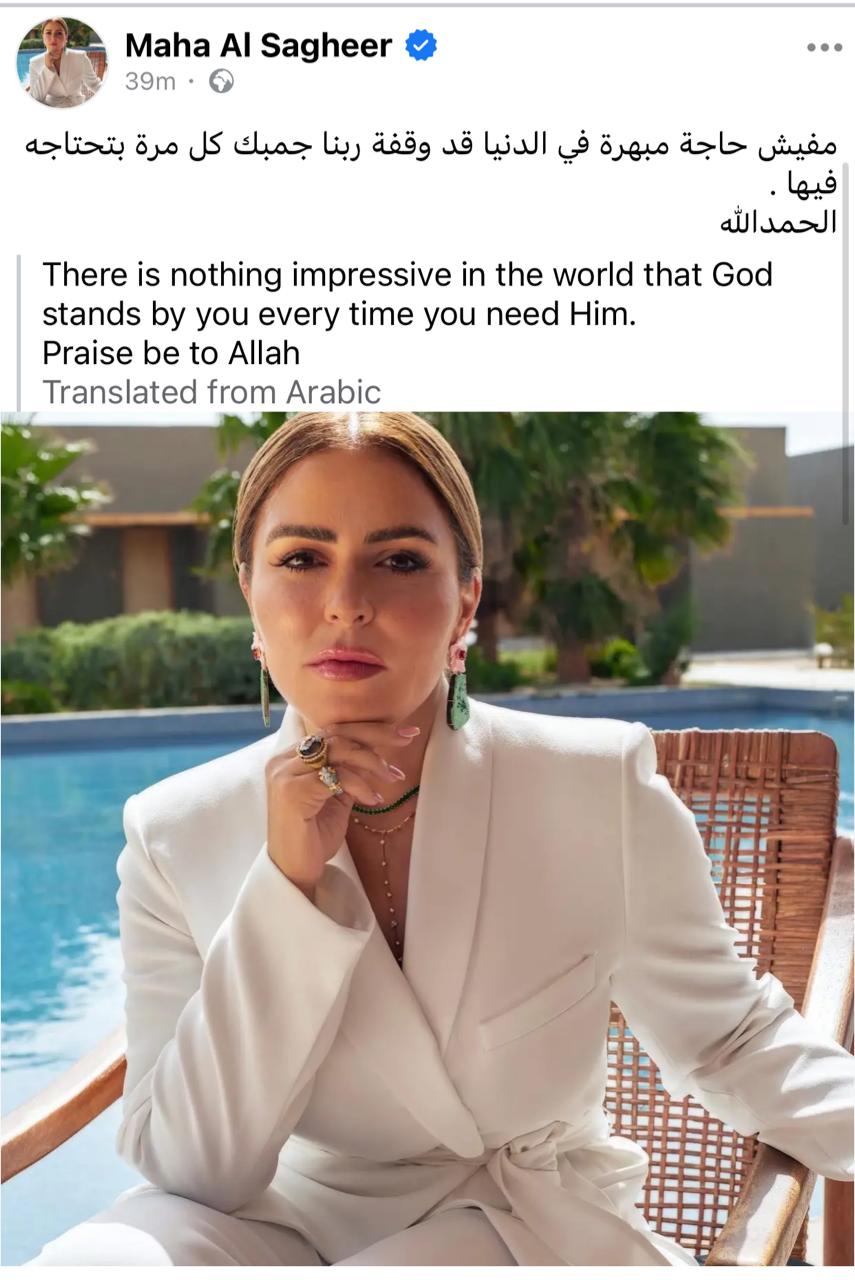This screenshot has width=855, height=1280.
Task: Tap the 39m post timestamp
Action: [150, 82]
